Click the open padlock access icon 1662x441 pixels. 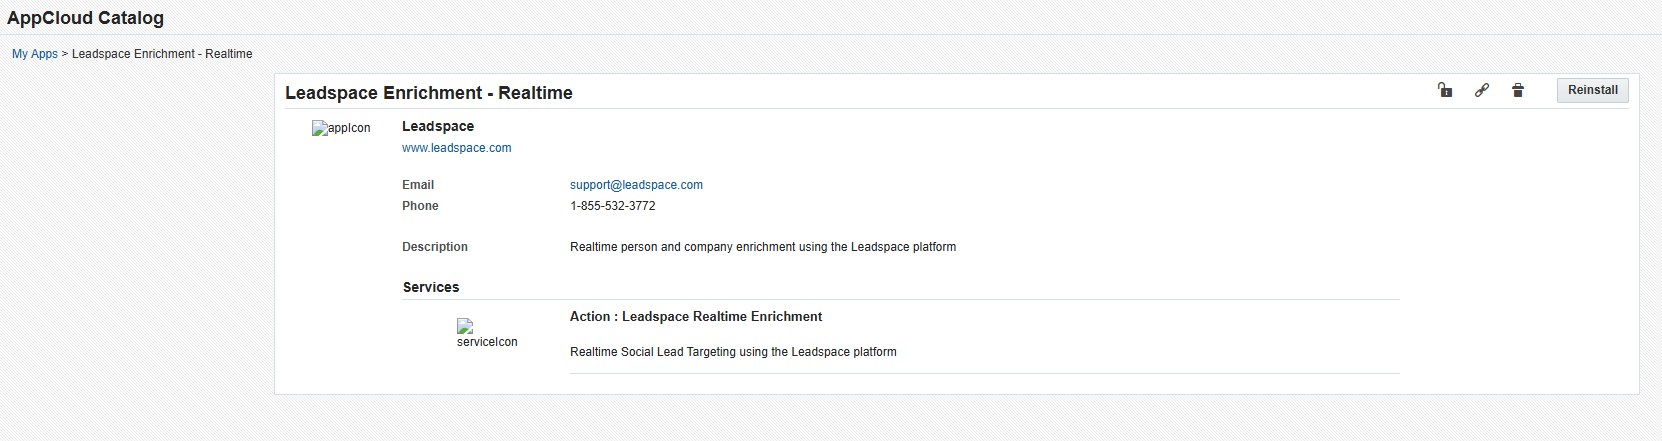[1445, 90]
